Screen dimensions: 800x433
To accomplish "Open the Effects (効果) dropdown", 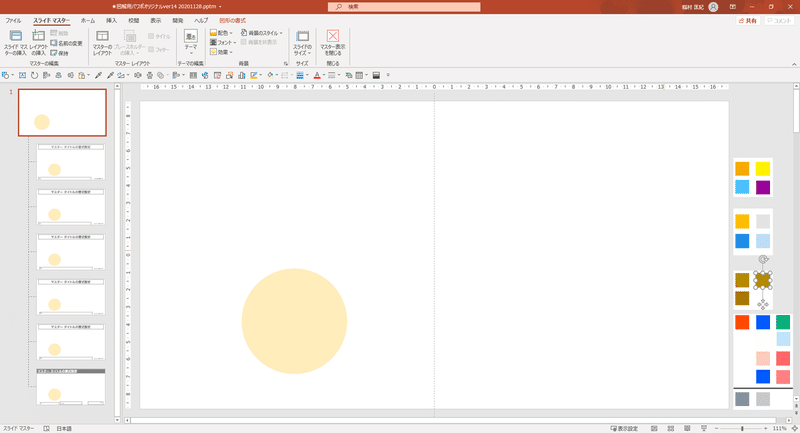I will tap(221, 52).
